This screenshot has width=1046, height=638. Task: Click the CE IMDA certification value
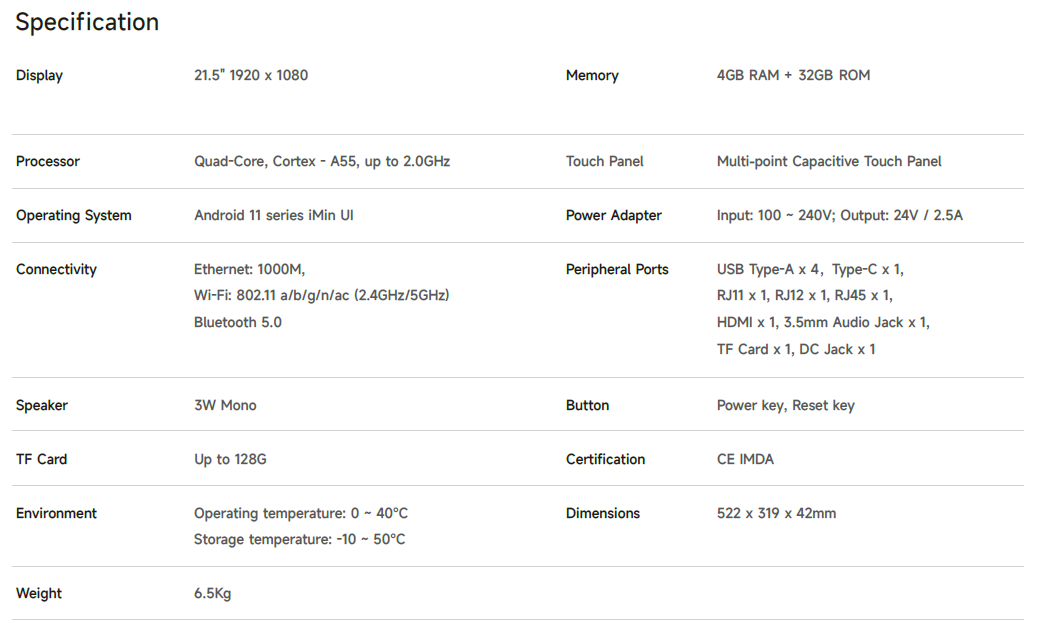pyautogui.click(x=745, y=460)
